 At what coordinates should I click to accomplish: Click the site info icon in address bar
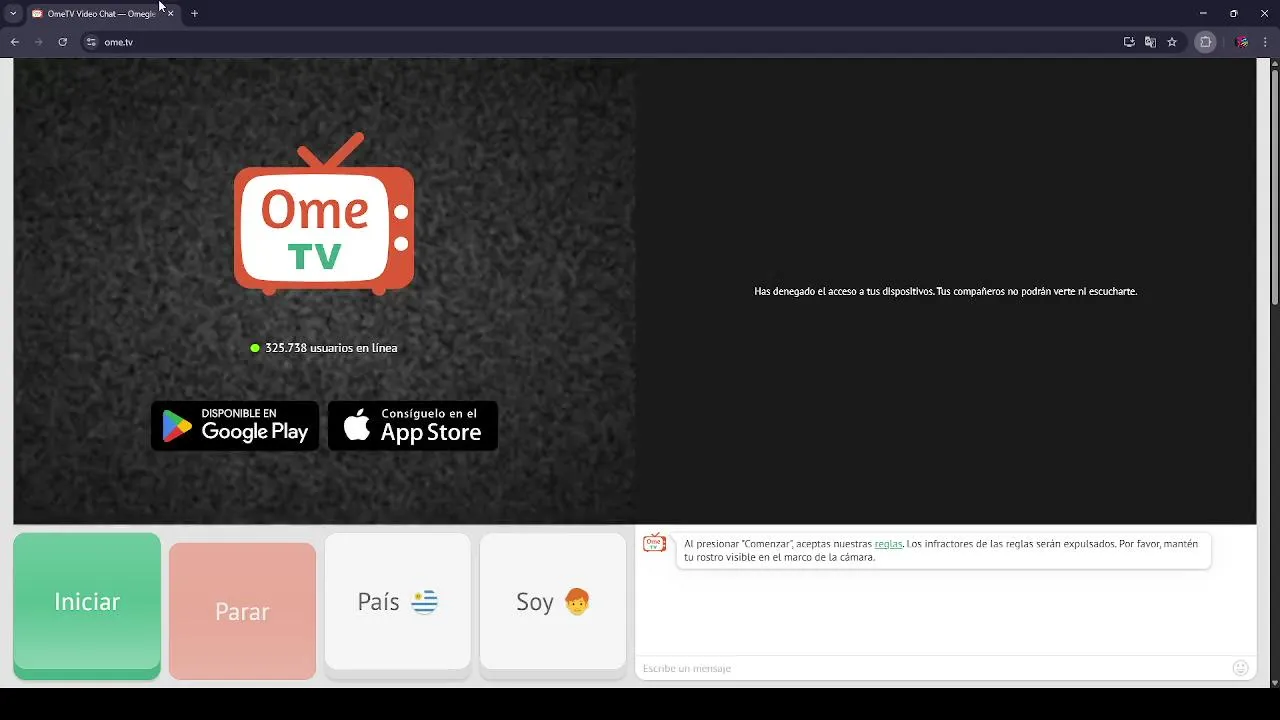pos(91,42)
